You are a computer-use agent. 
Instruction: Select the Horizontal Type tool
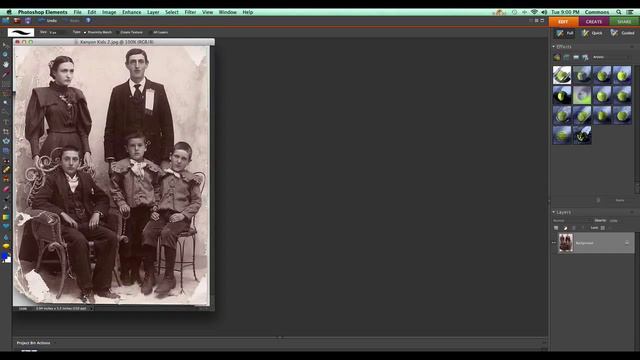tap(6, 122)
